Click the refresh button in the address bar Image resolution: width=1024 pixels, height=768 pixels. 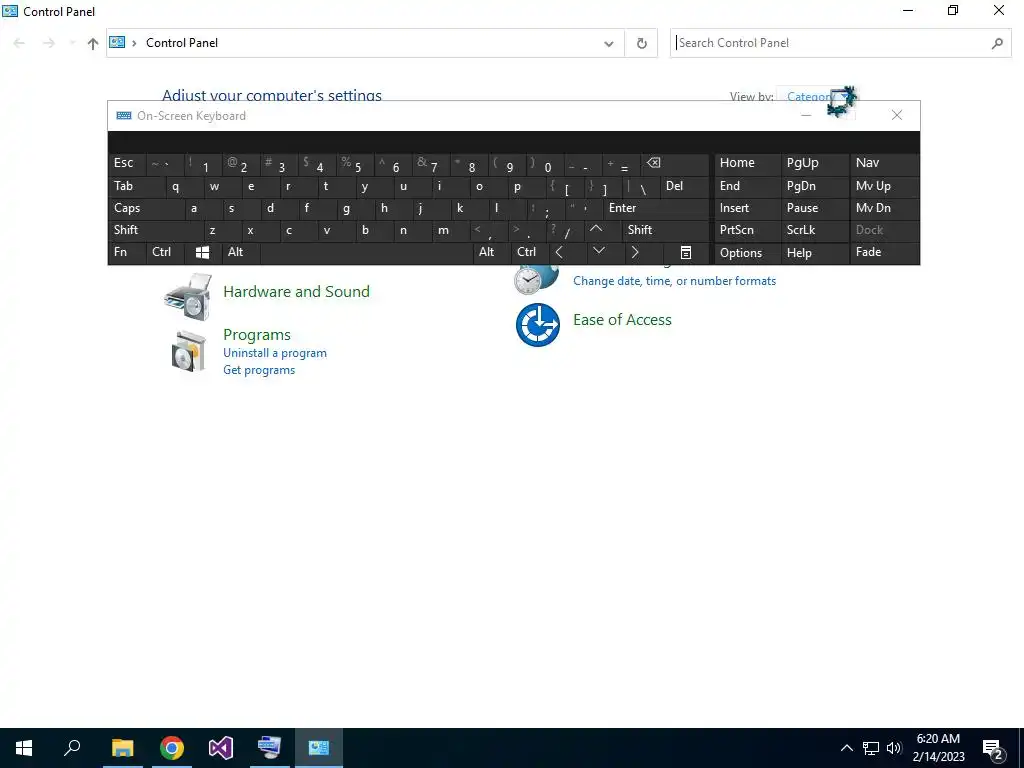[x=641, y=43]
